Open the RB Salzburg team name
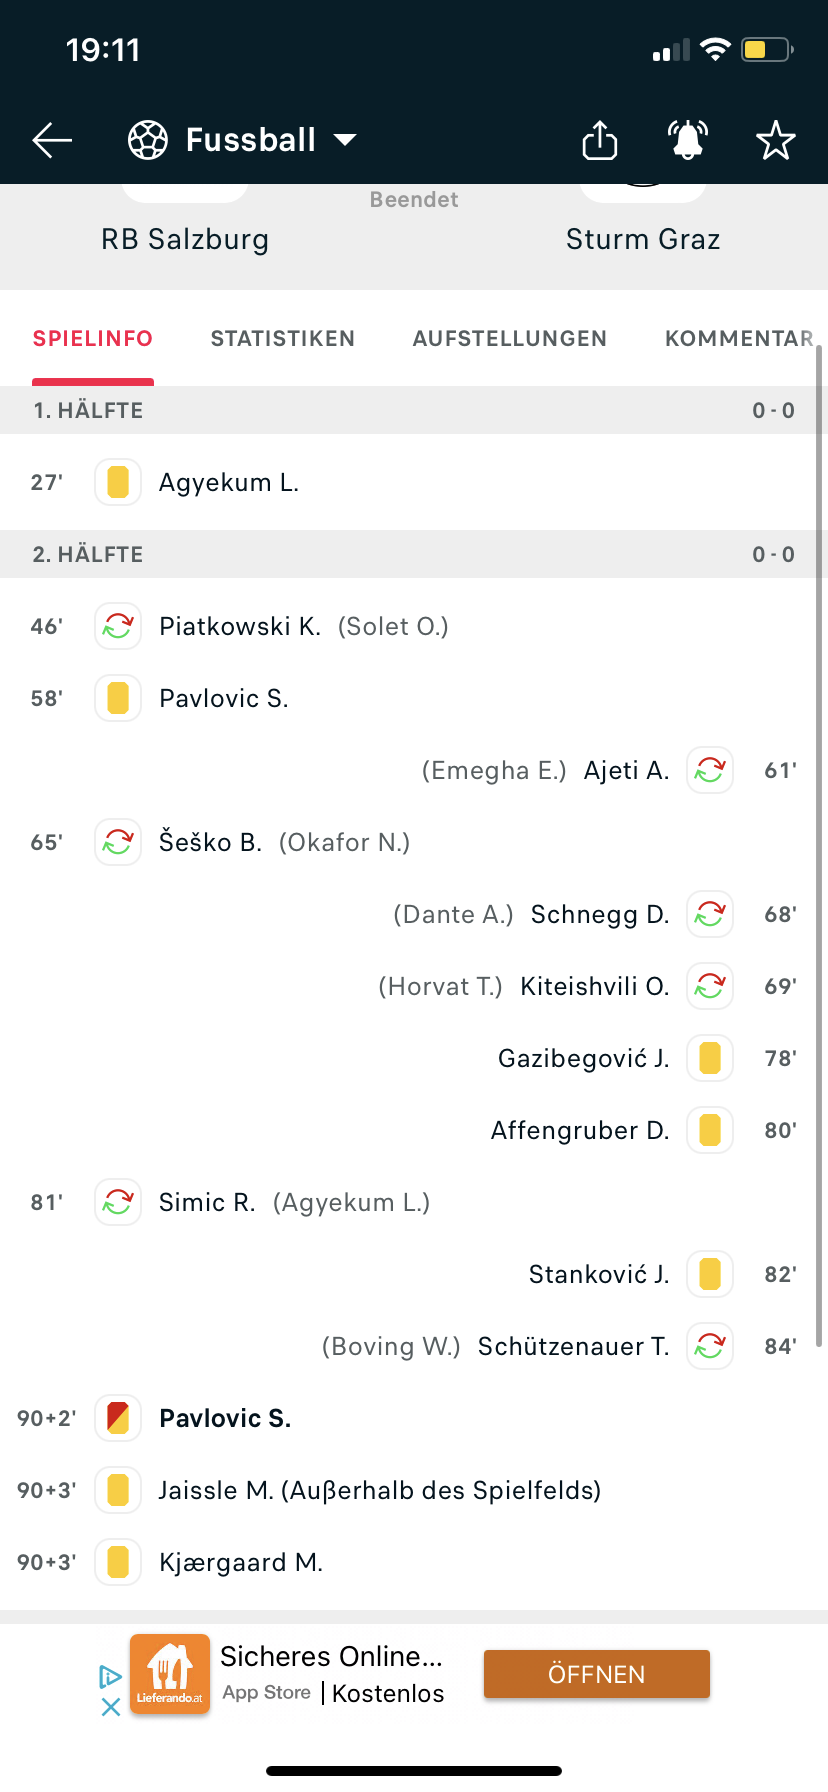The width and height of the screenshot is (828, 1792). (x=185, y=239)
